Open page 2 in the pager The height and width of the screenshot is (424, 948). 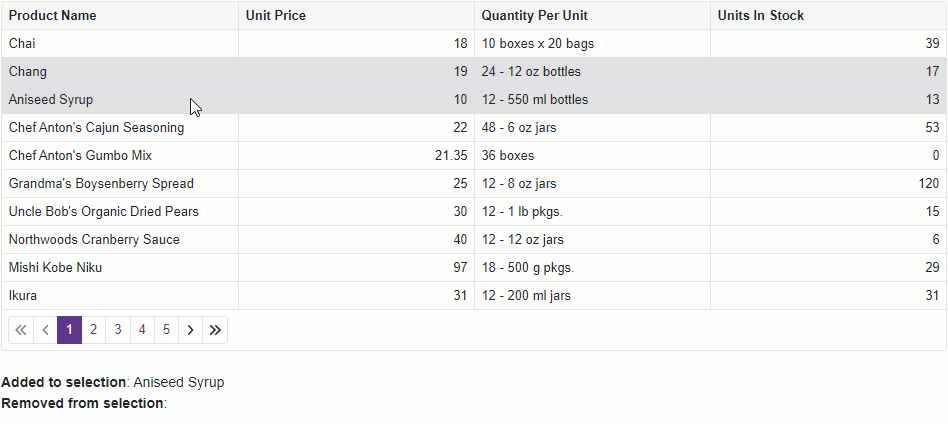94,330
